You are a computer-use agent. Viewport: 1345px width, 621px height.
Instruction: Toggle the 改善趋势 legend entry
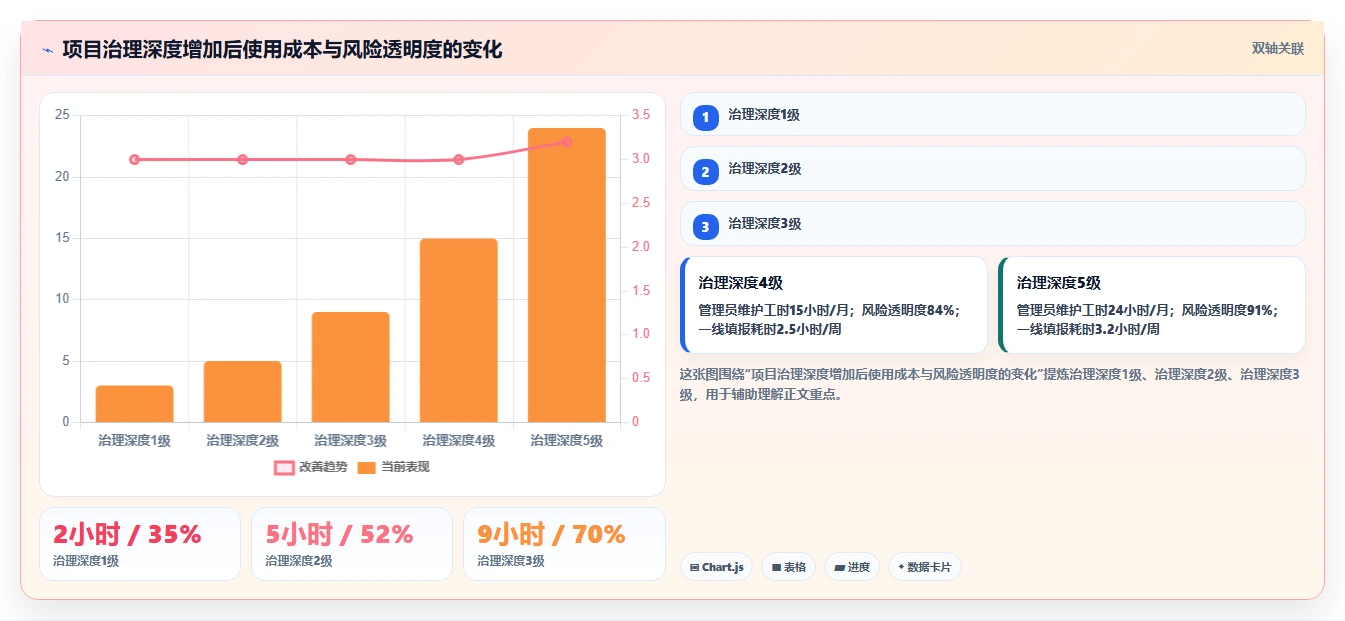tap(311, 467)
